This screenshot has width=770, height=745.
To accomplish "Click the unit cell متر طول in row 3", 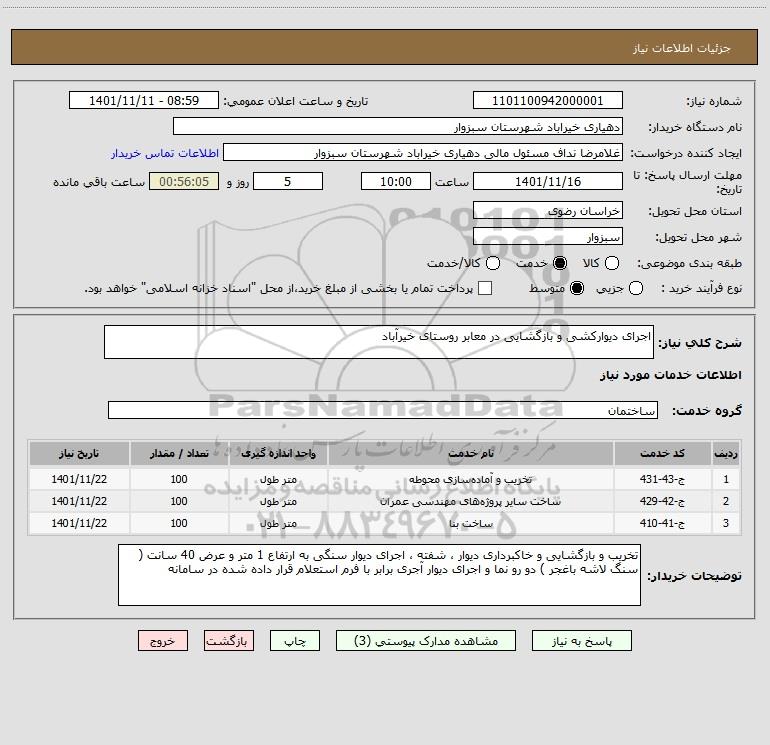I will pos(278,524).
